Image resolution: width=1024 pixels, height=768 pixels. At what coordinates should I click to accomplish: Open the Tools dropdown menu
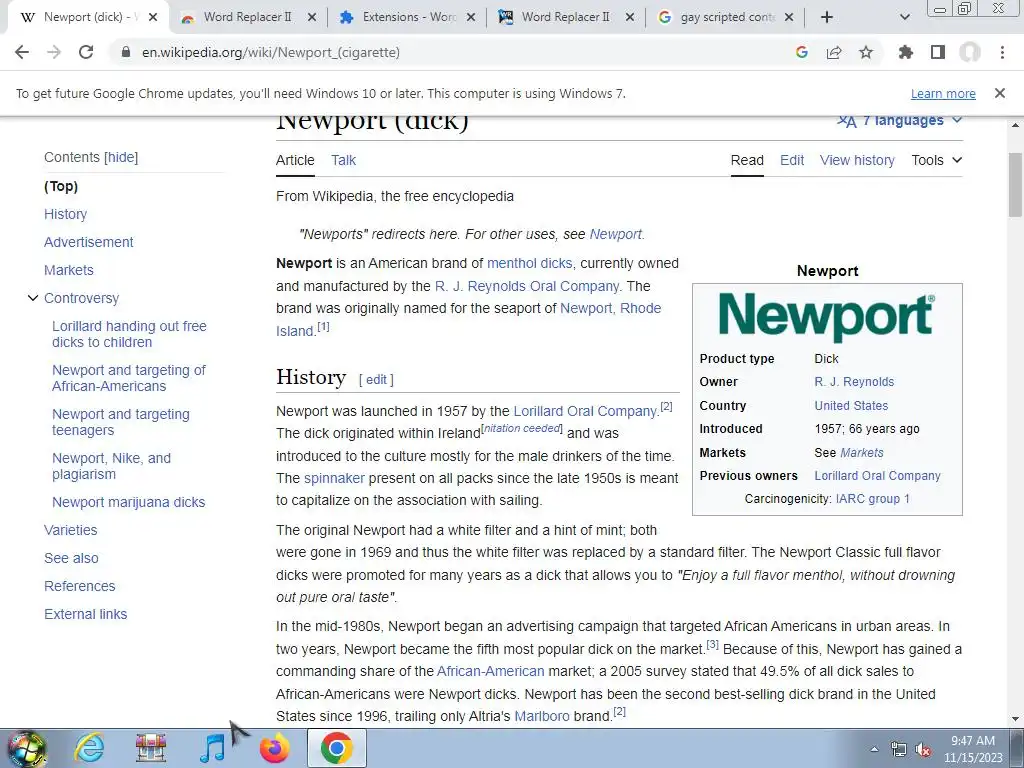point(936,160)
